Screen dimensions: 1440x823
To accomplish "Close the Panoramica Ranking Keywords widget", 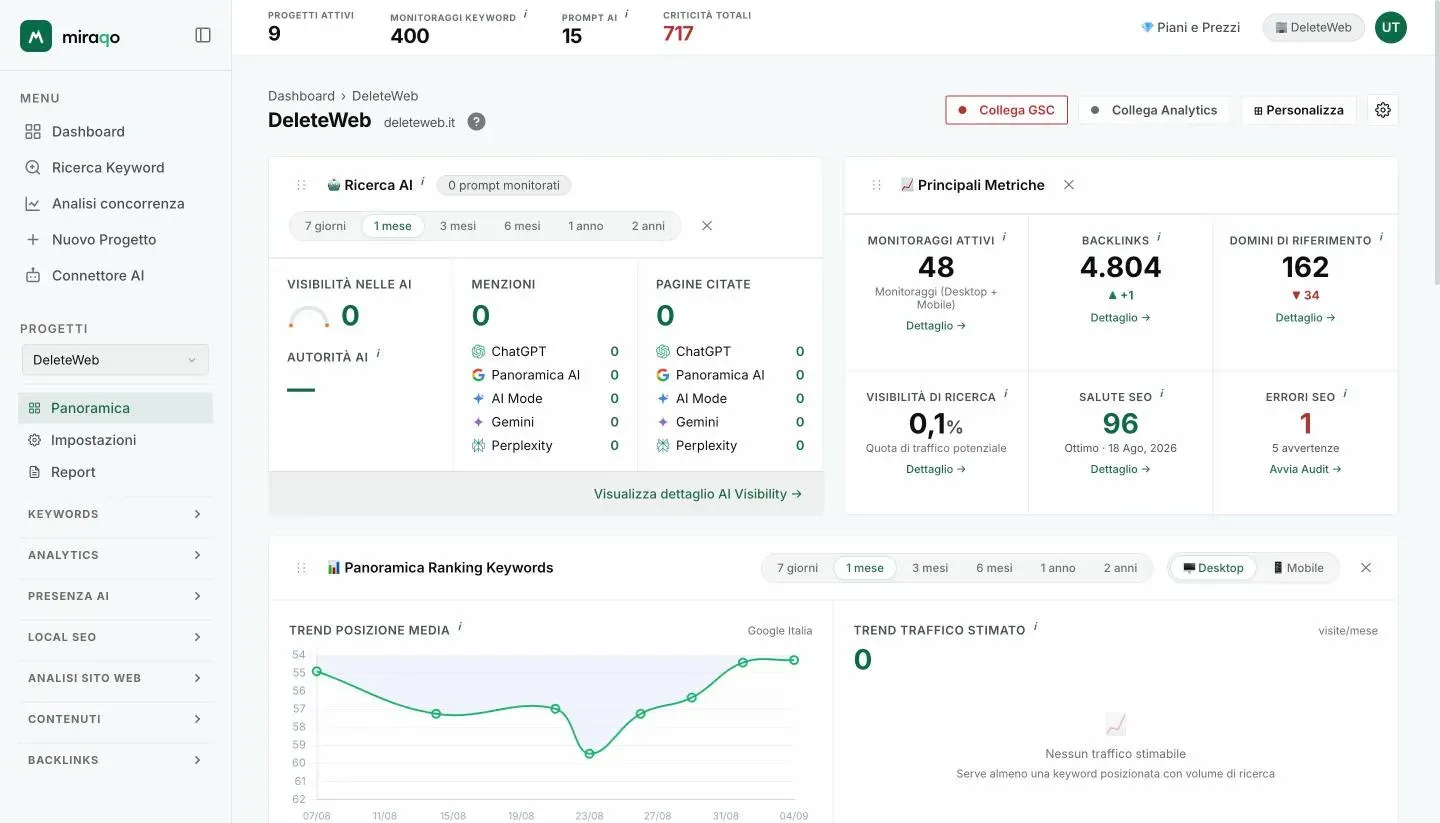I will tap(1366, 568).
